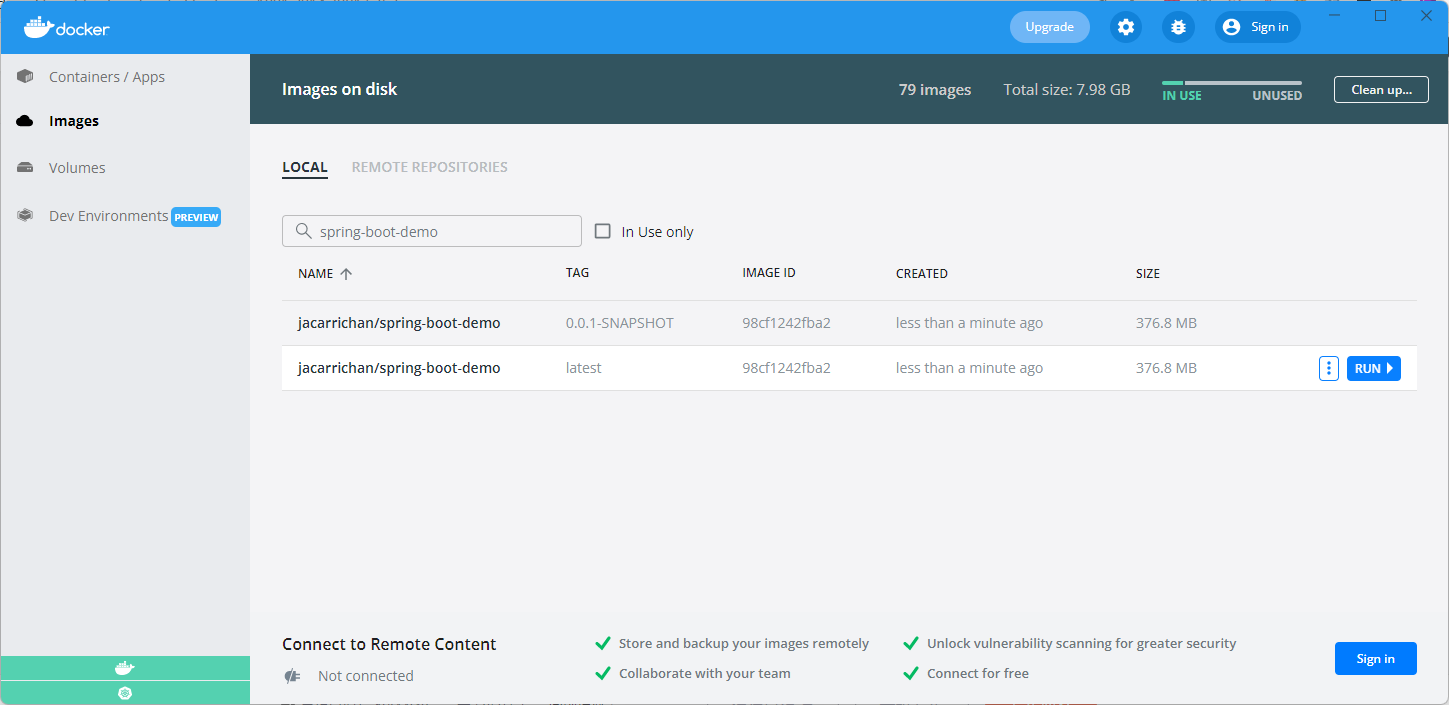Open three-dot menu for latest image
The width and height of the screenshot is (1449, 705).
(x=1328, y=368)
